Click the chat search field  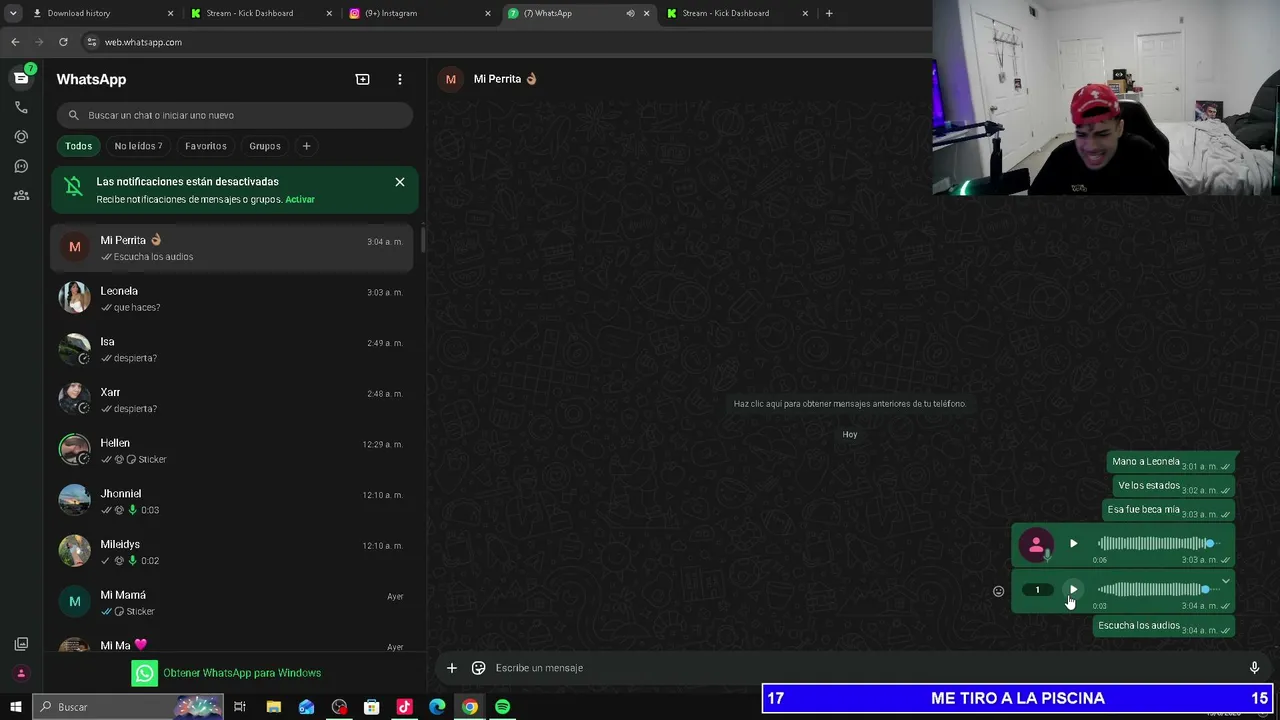pos(234,115)
